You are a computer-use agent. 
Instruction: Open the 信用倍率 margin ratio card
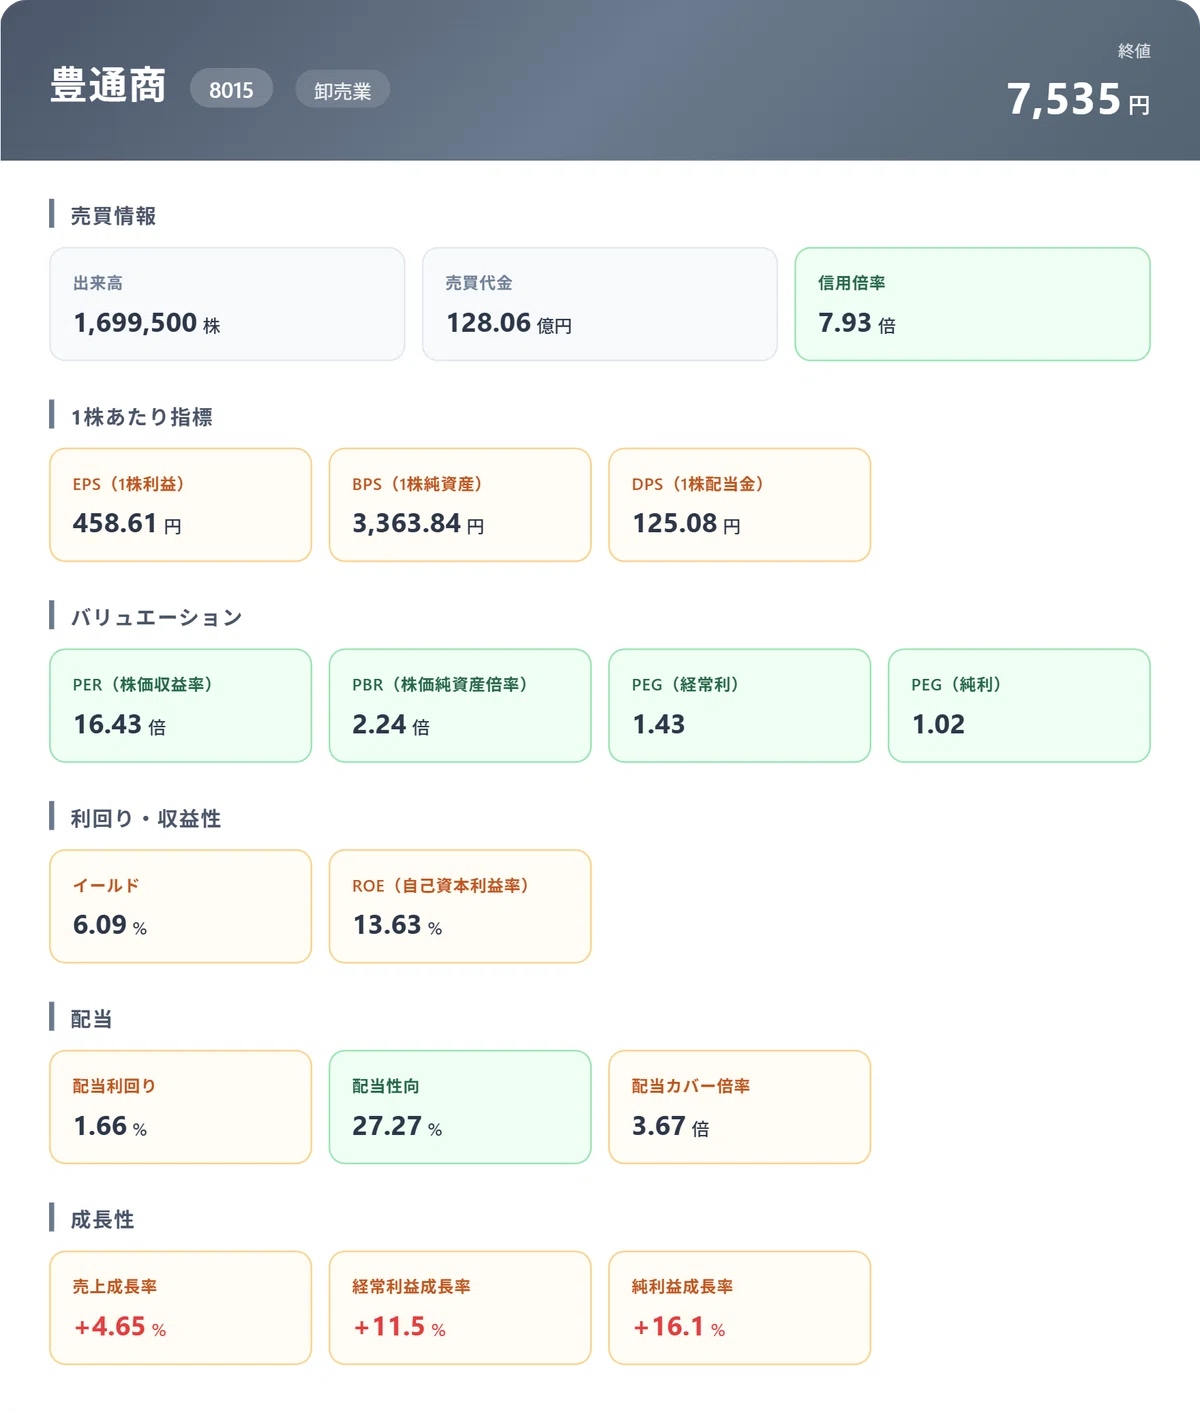click(972, 304)
